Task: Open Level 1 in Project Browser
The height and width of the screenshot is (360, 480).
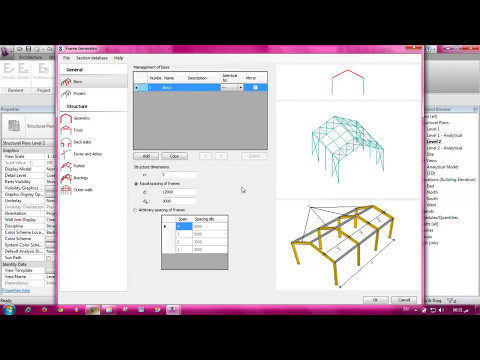Action: pyautogui.click(x=433, y=129)
